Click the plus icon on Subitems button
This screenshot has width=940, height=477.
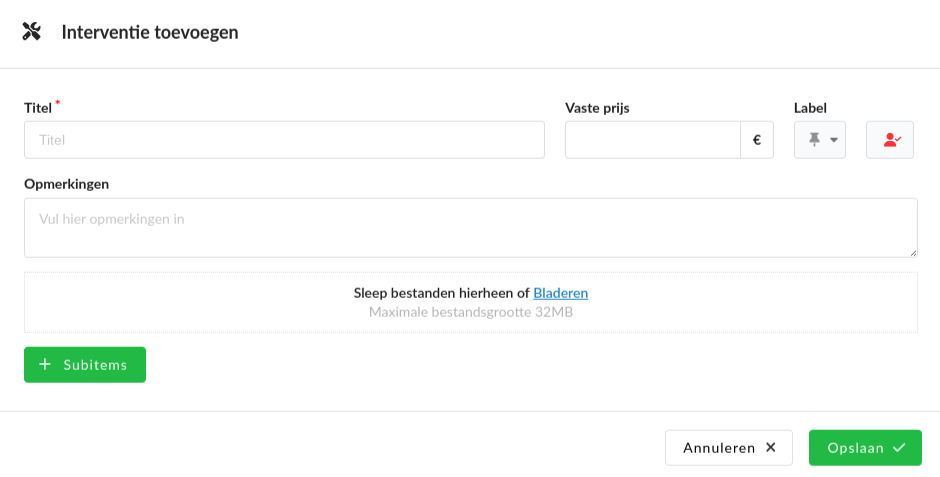click(45, 364)
